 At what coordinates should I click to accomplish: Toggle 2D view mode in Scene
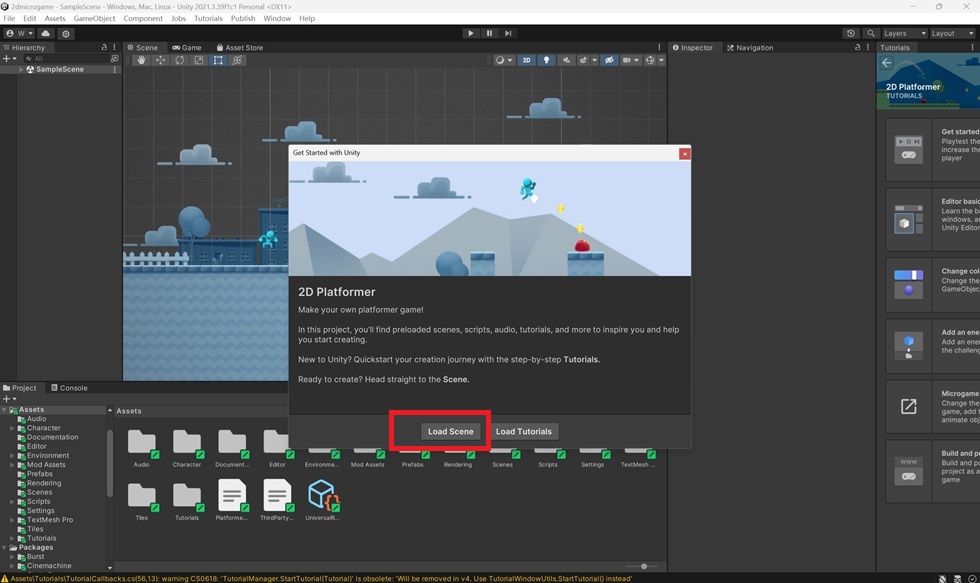coord(526,60)
